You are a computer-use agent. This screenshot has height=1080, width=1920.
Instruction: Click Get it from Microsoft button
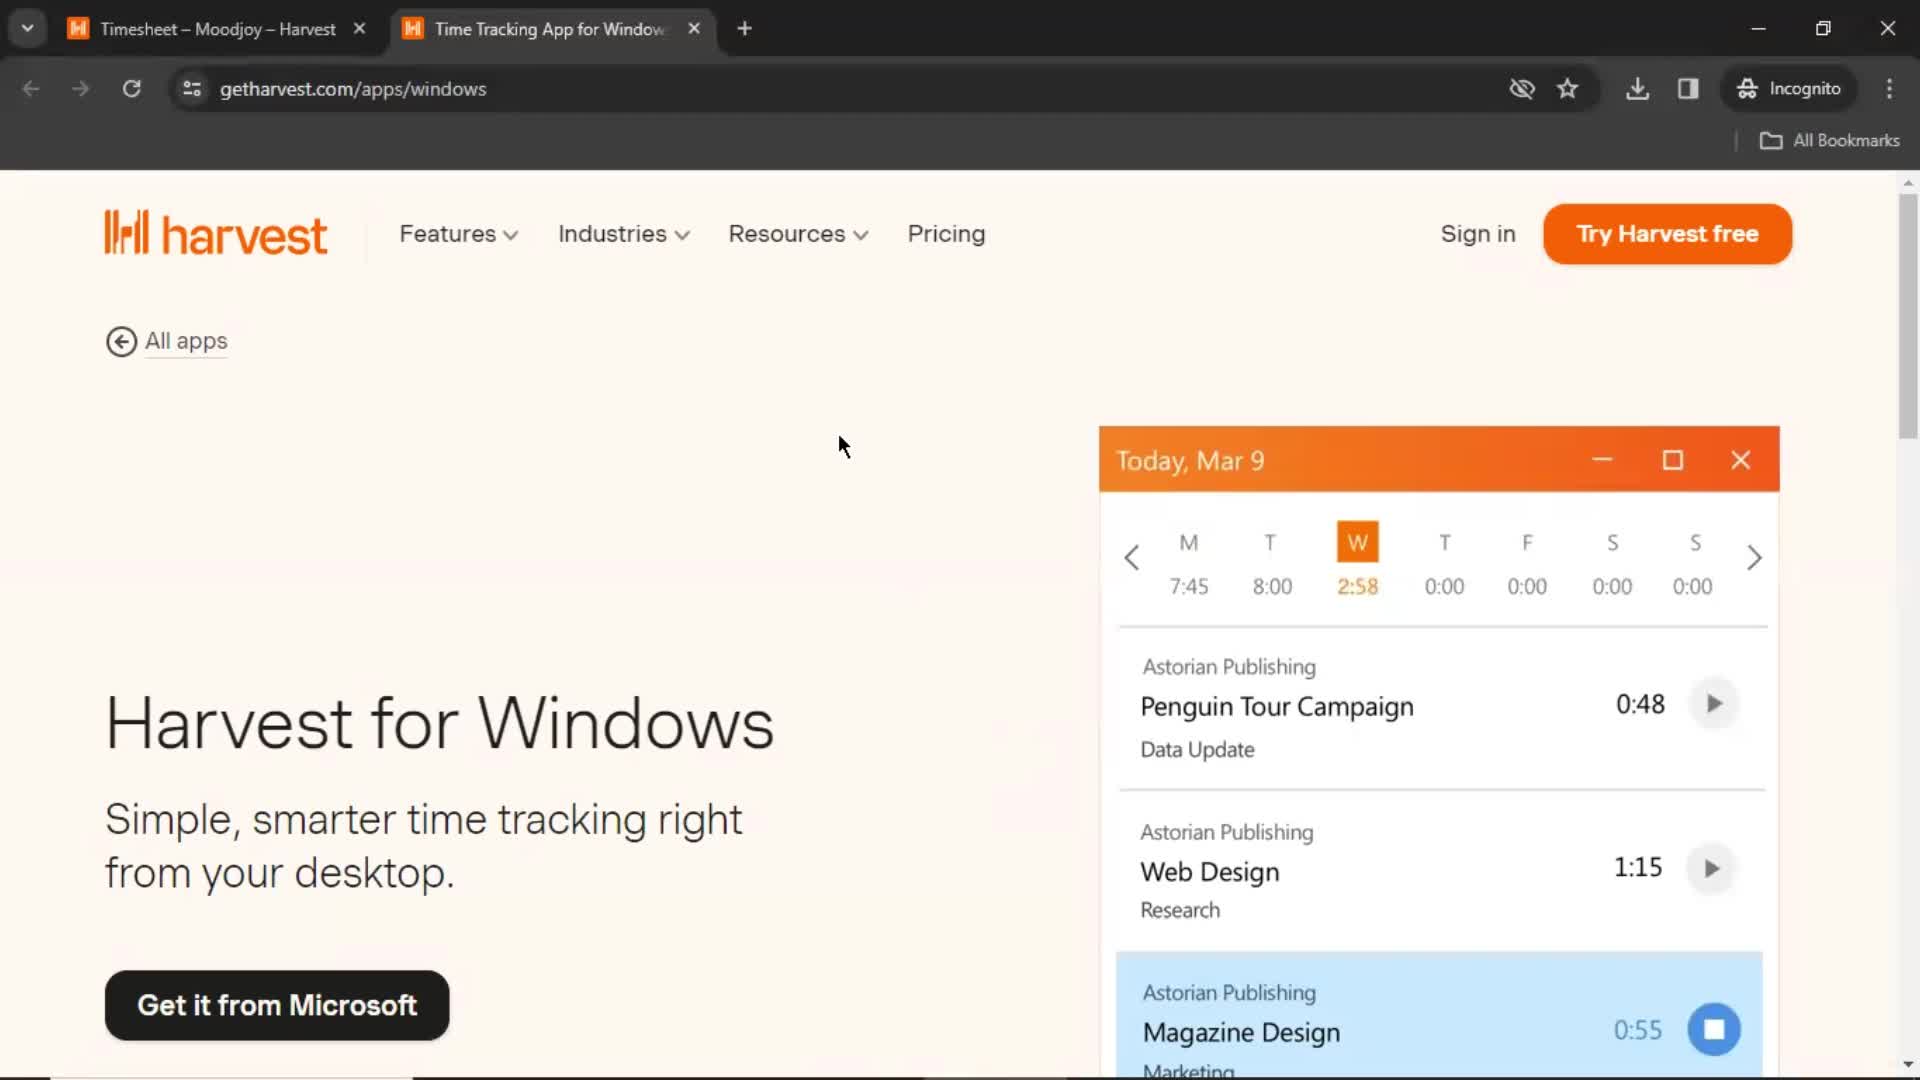point(277,1005)
